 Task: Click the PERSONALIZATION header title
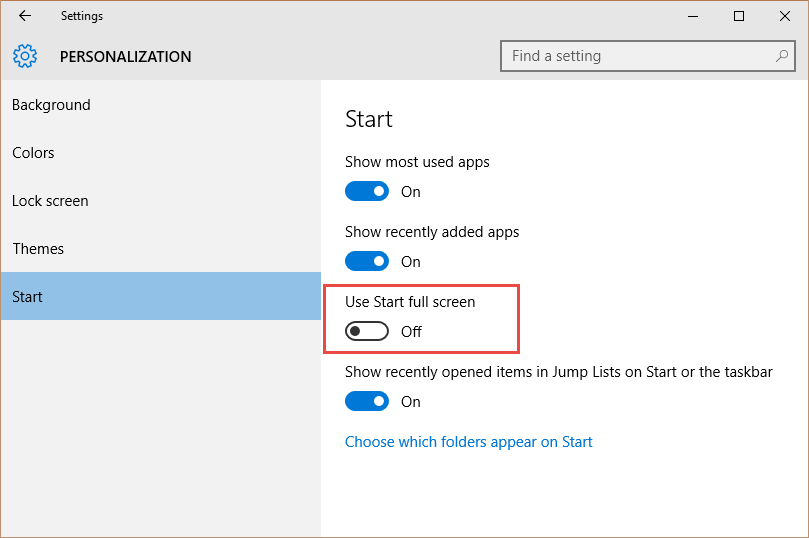click(125, 56)
